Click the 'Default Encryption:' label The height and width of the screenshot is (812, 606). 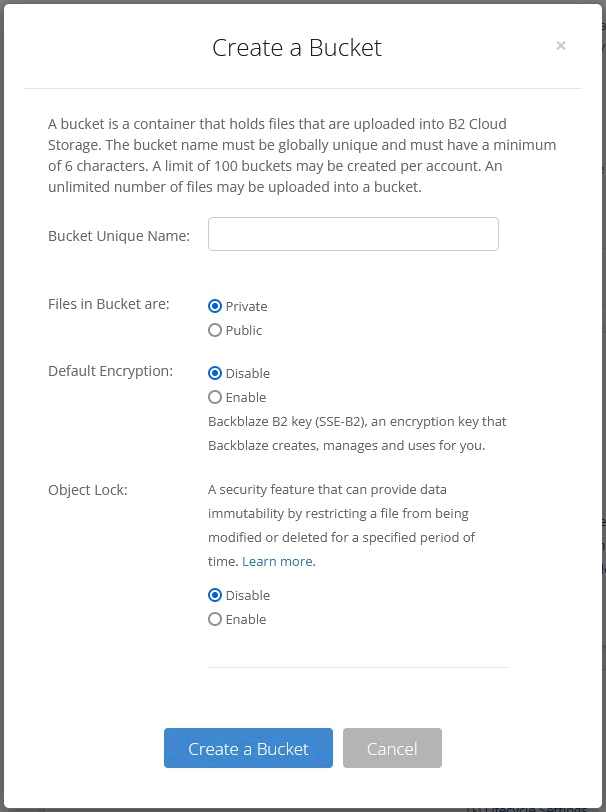pos(110,371)
